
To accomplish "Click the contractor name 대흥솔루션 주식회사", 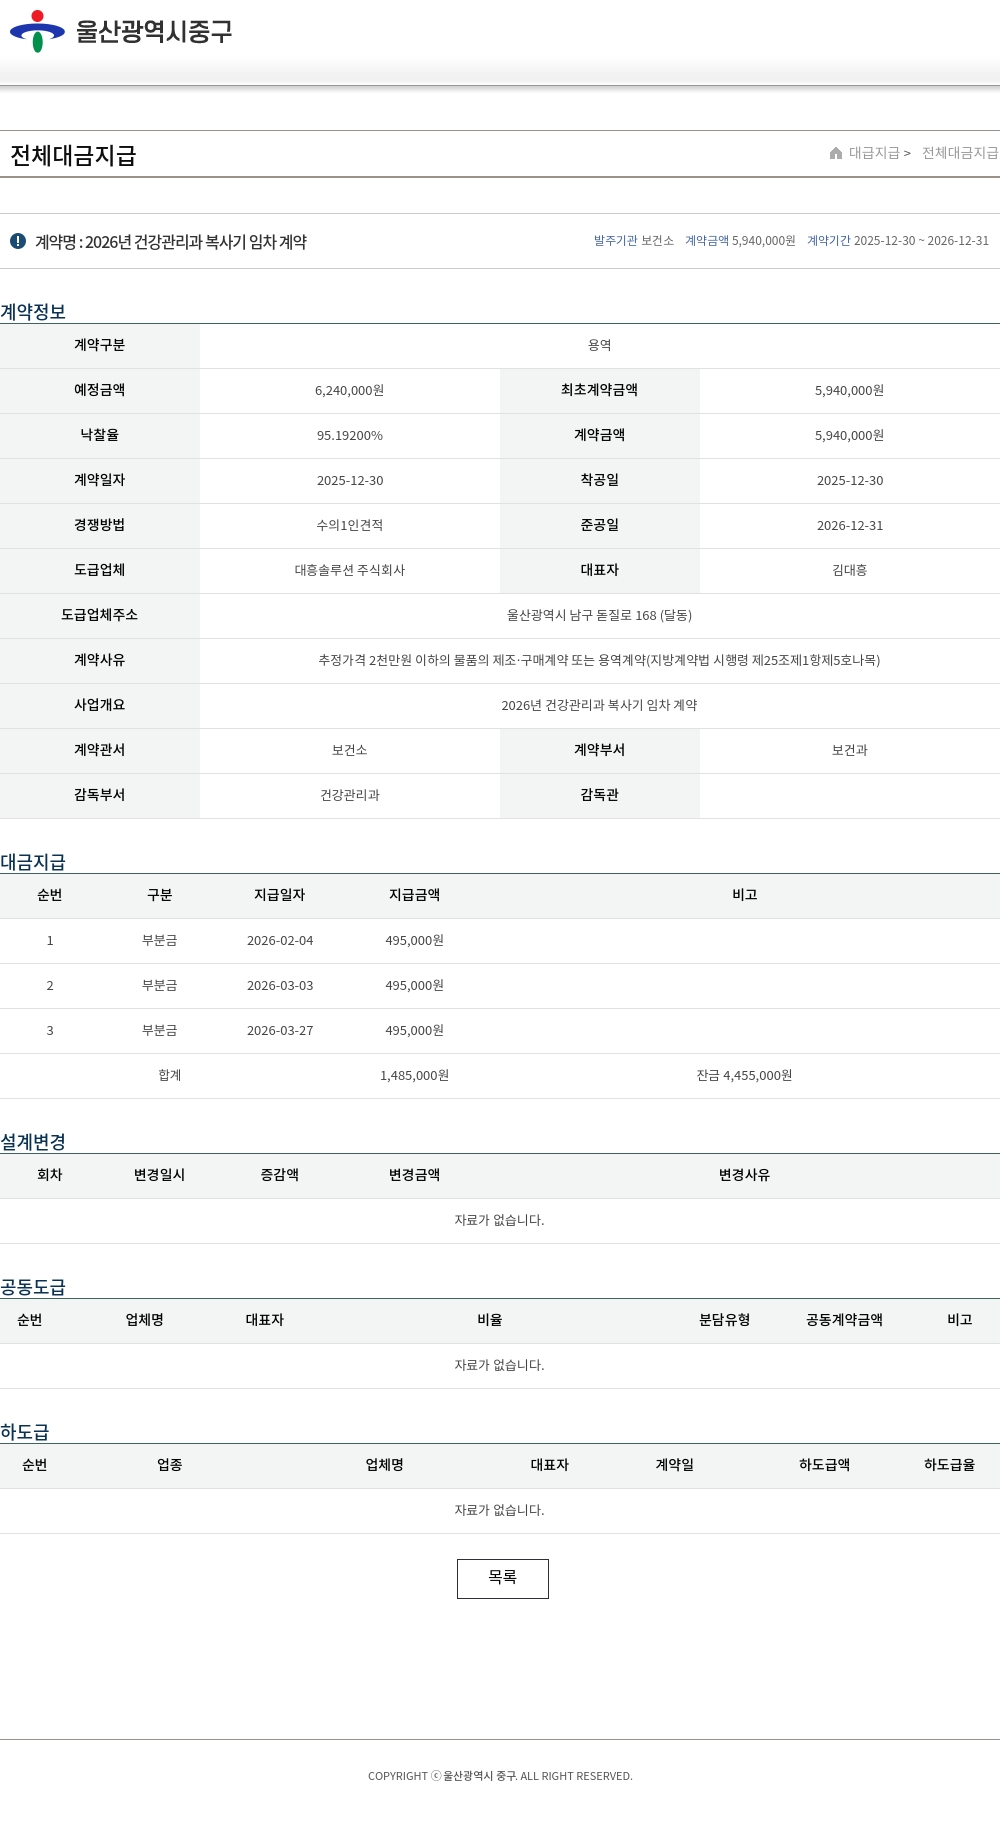I will (349, 570).
